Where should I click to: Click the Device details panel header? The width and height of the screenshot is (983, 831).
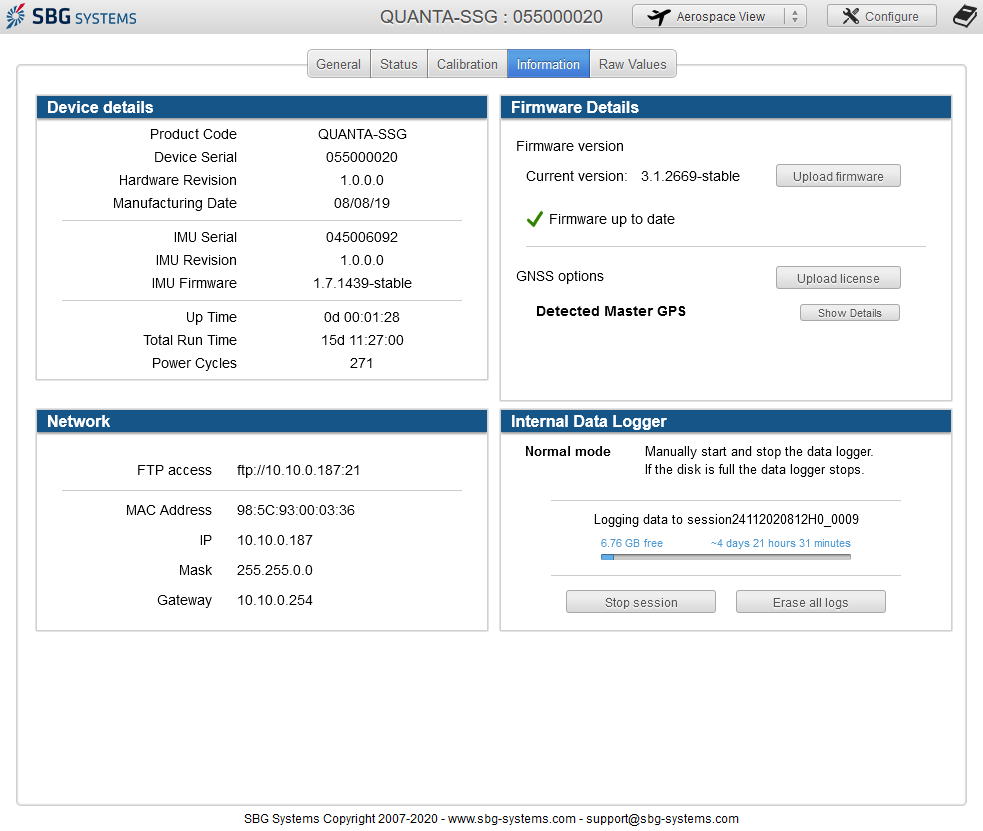[262, 107]
